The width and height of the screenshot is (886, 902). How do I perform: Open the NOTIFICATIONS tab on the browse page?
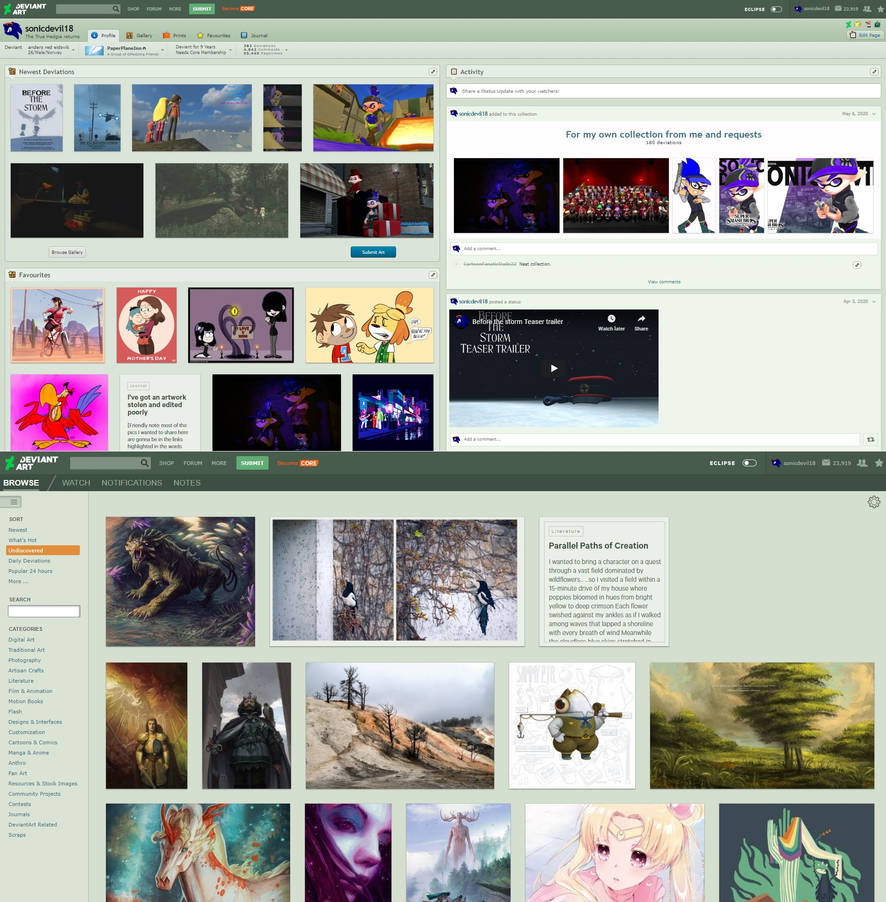[132, 483]
